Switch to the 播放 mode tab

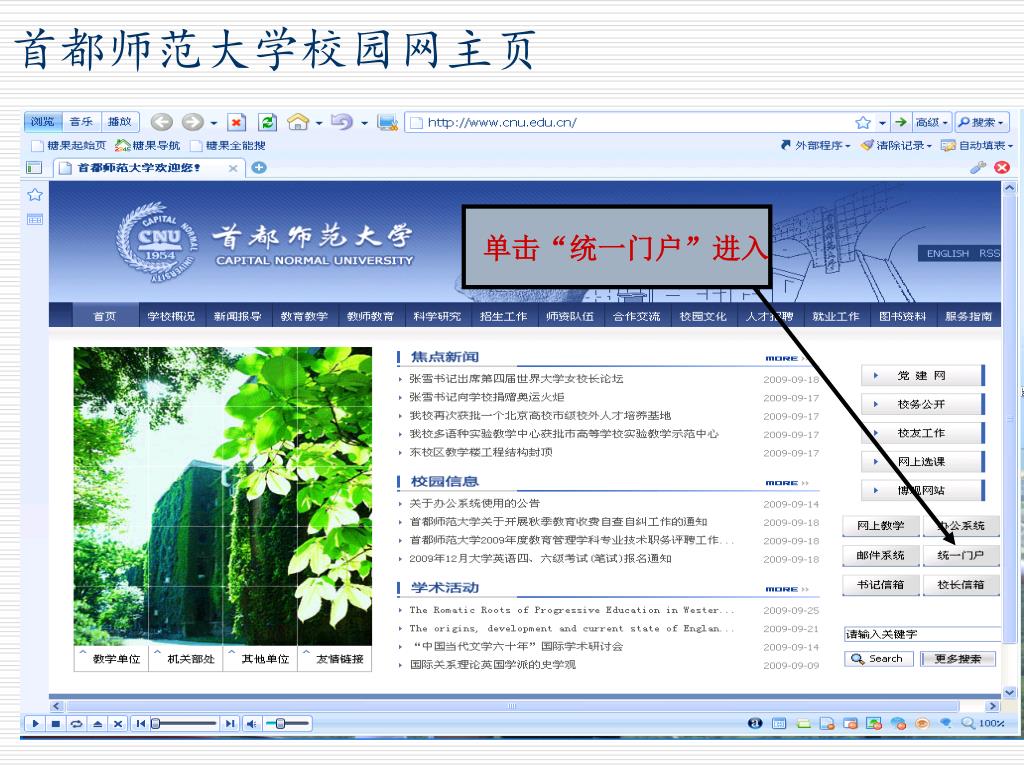click(x=120, y=121)
